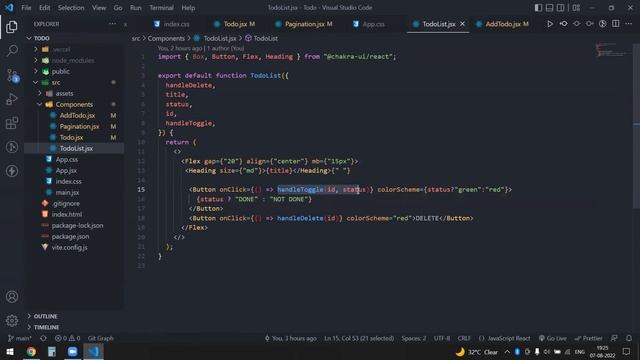Click the Split Editor Right icon
This screenshot has width=640, height=360.
coord(616,24)
